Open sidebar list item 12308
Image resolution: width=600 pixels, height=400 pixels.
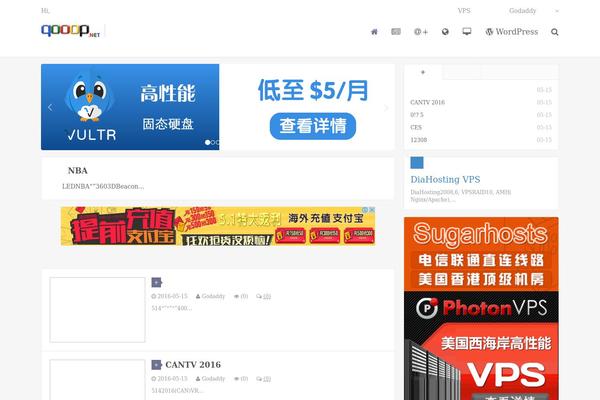point(419,140)
